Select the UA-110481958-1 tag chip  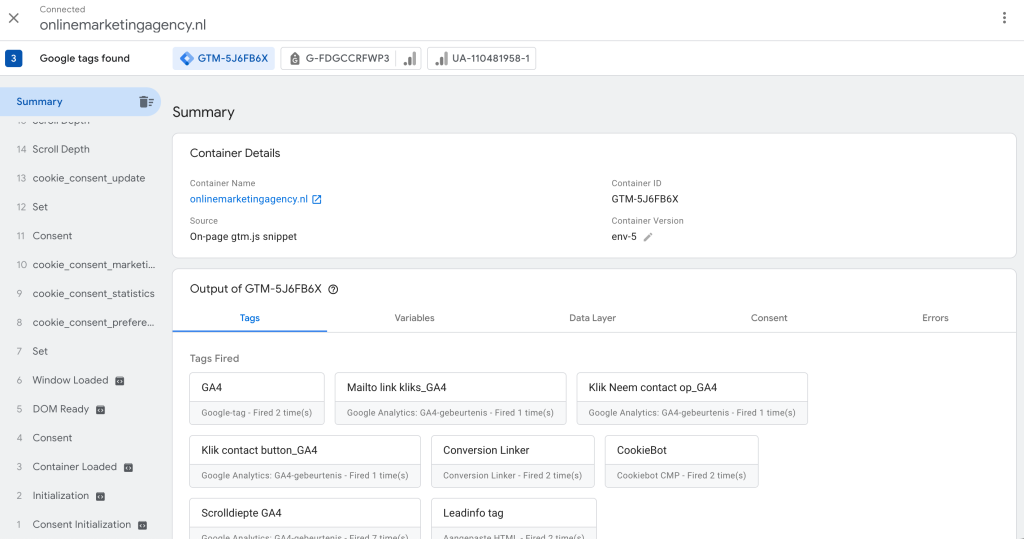481,58
